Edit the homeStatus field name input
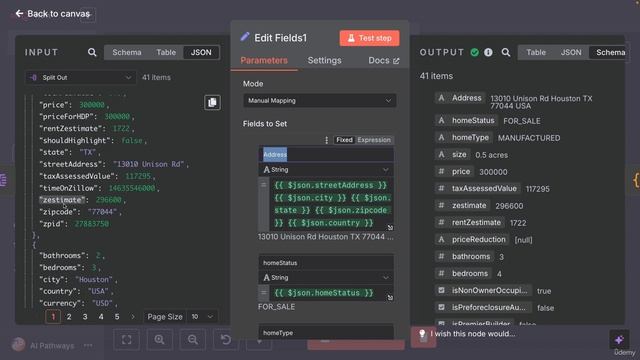The height and width of the screenshot is (360, 640). pos(326,262)
